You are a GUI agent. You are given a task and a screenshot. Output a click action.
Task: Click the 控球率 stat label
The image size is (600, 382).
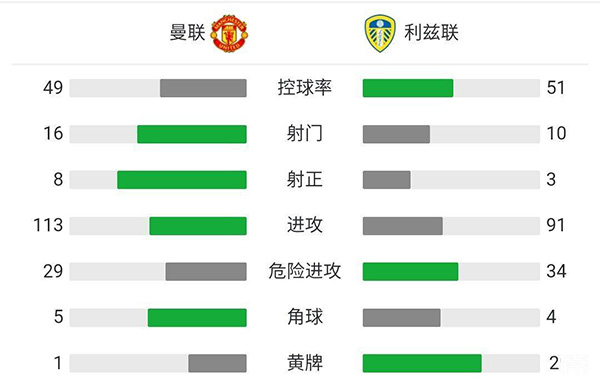(305, 88)
